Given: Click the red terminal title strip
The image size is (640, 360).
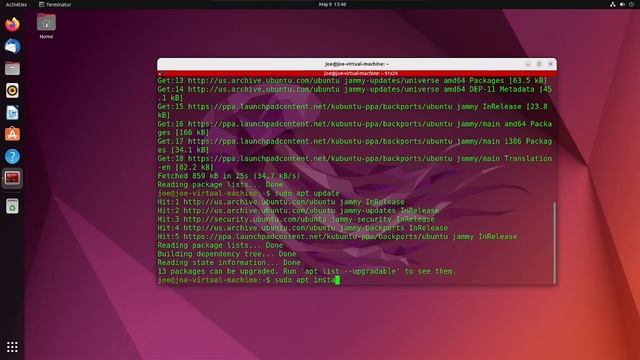Looking at the screenshot, I should point(357,73).
